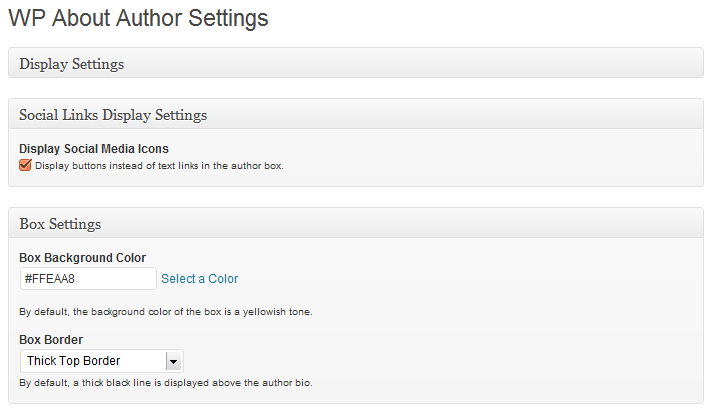714x414 pixels.
Task: Collapse the Social Links Display Settings panel
Action: click(x=113, y=115)
